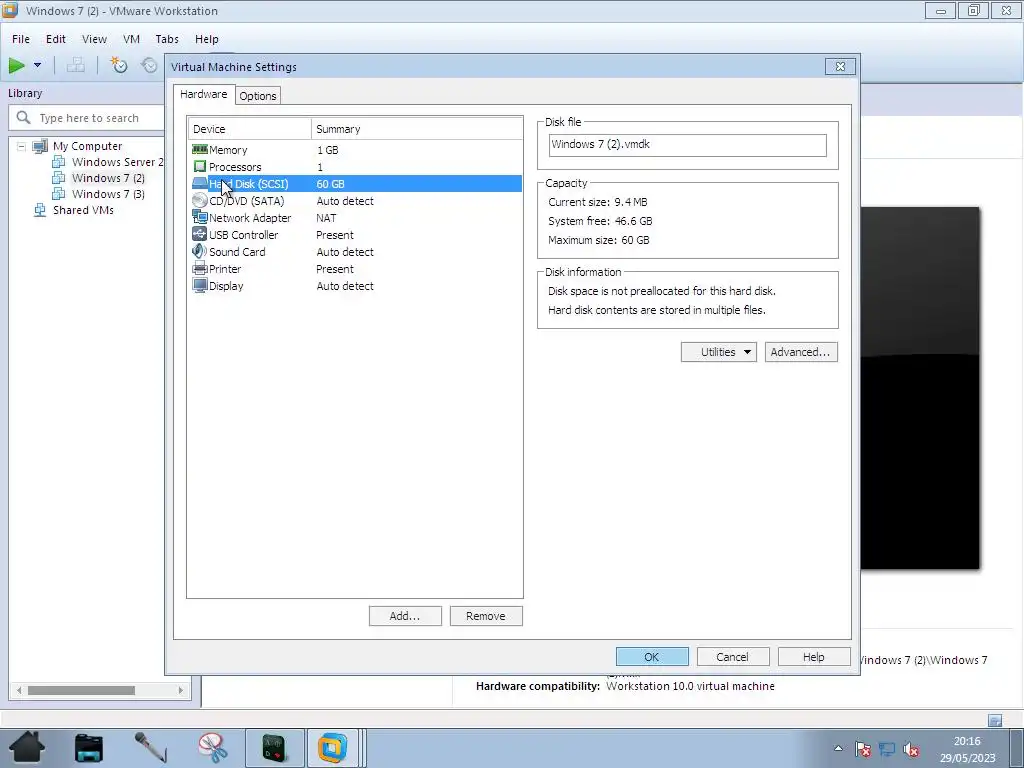Screen dimensions: 1024x768
Task: Click the Display monitor icon
Action: [x=200, y=285]
